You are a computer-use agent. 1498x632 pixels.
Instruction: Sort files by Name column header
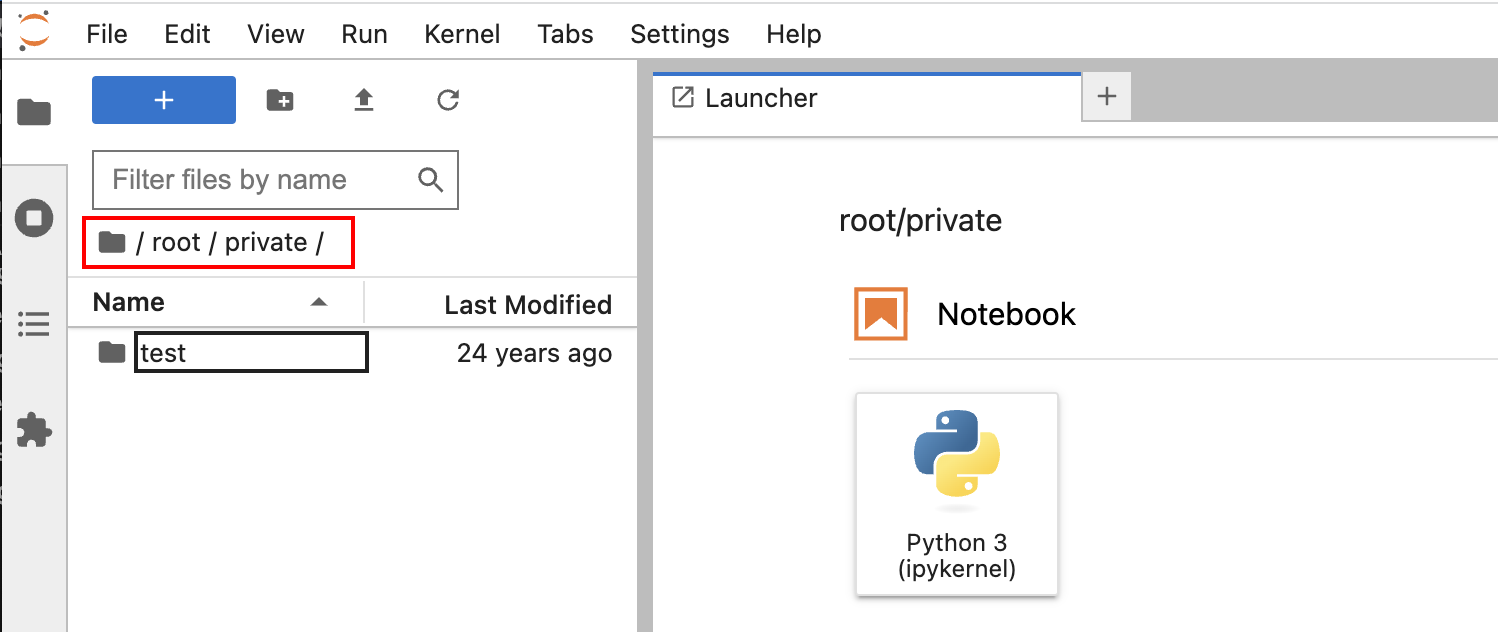pyautogui.click(x=129, y=303)
